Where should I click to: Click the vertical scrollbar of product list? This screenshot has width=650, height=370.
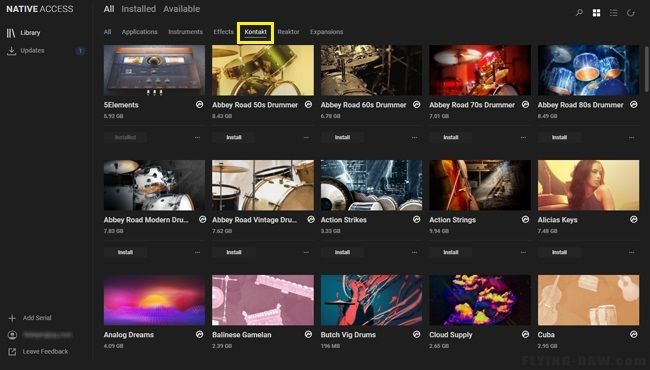[646, 68]
